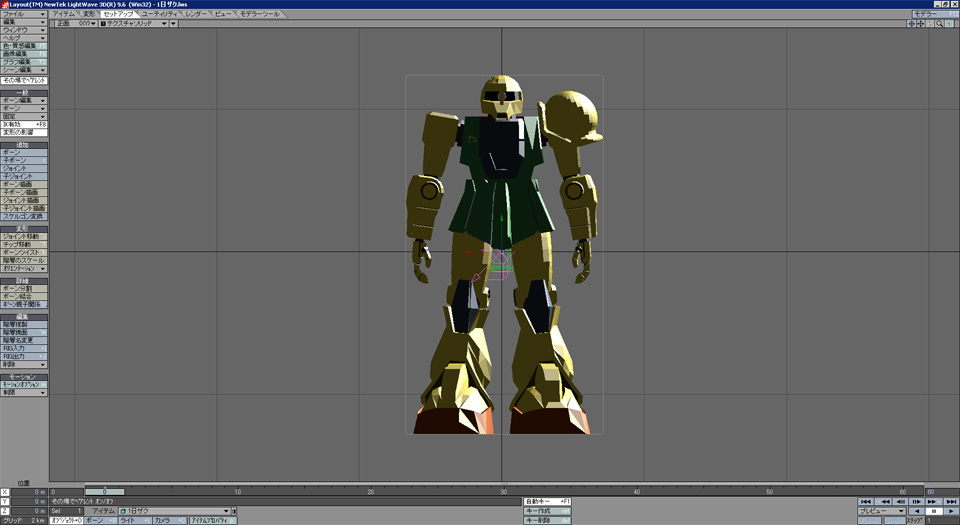960x525 pixels.
Task: Select オブジェクト edit mode button
Action: [66, 520]
